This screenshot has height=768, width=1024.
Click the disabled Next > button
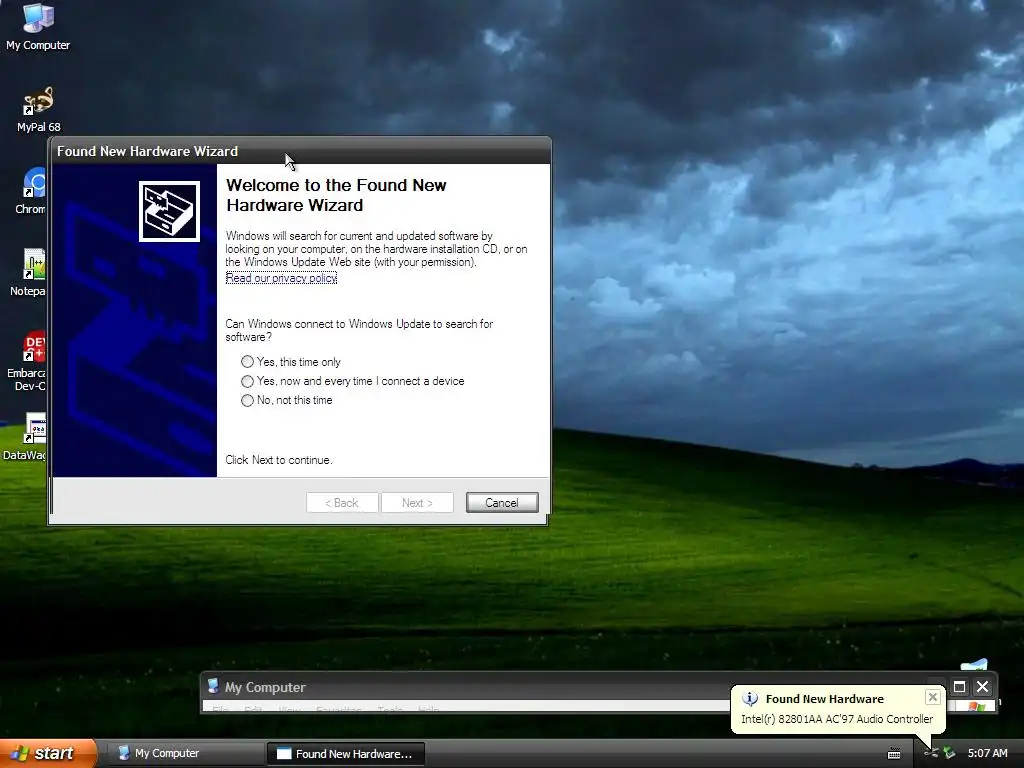tap(417, 503)
